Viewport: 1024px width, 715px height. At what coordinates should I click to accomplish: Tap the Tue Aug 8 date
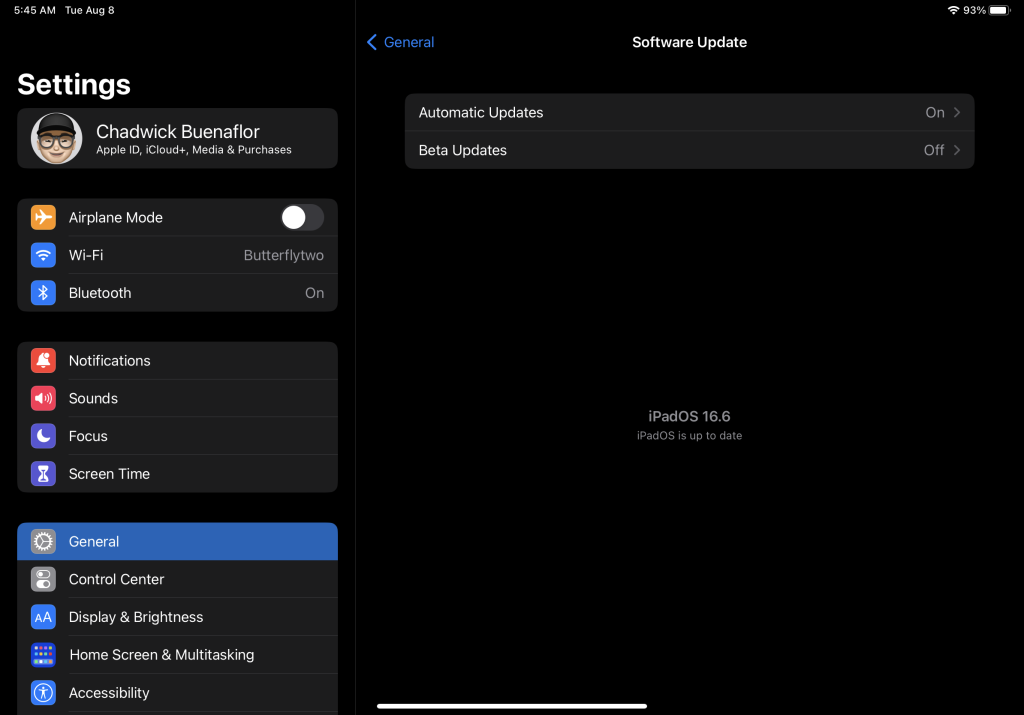(89, 10)
